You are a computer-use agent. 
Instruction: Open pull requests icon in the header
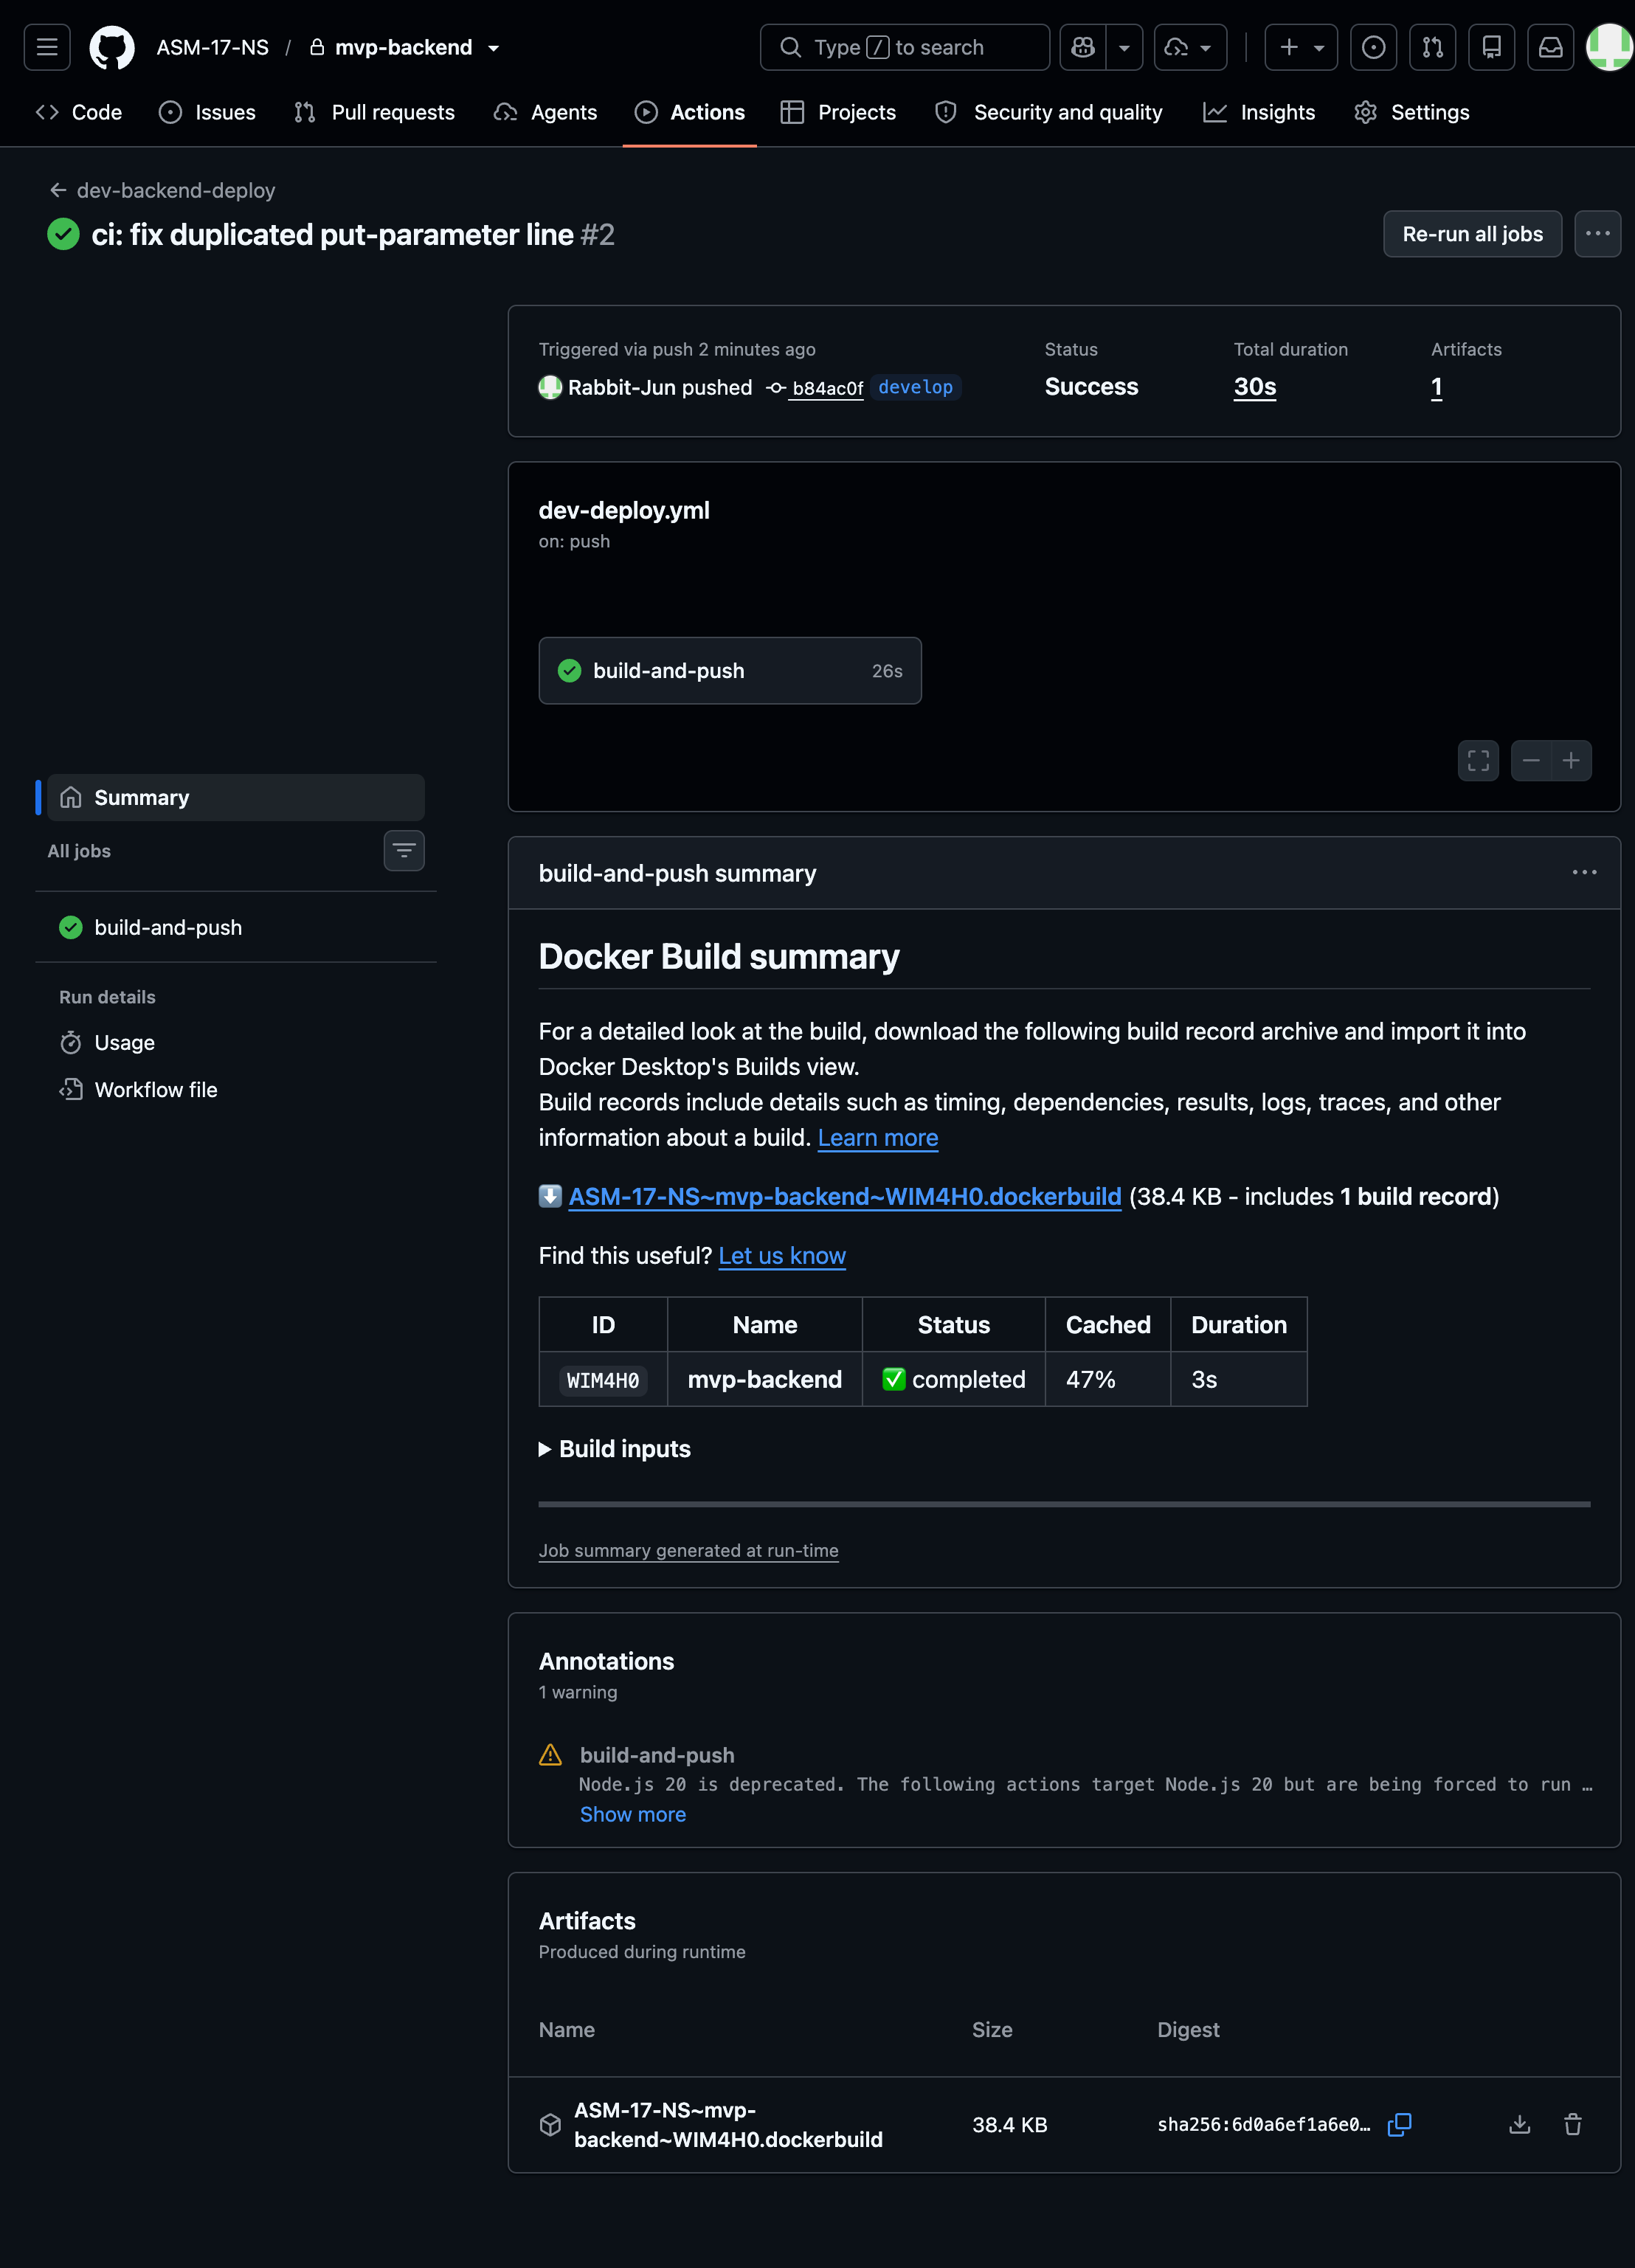point(1432,47)
